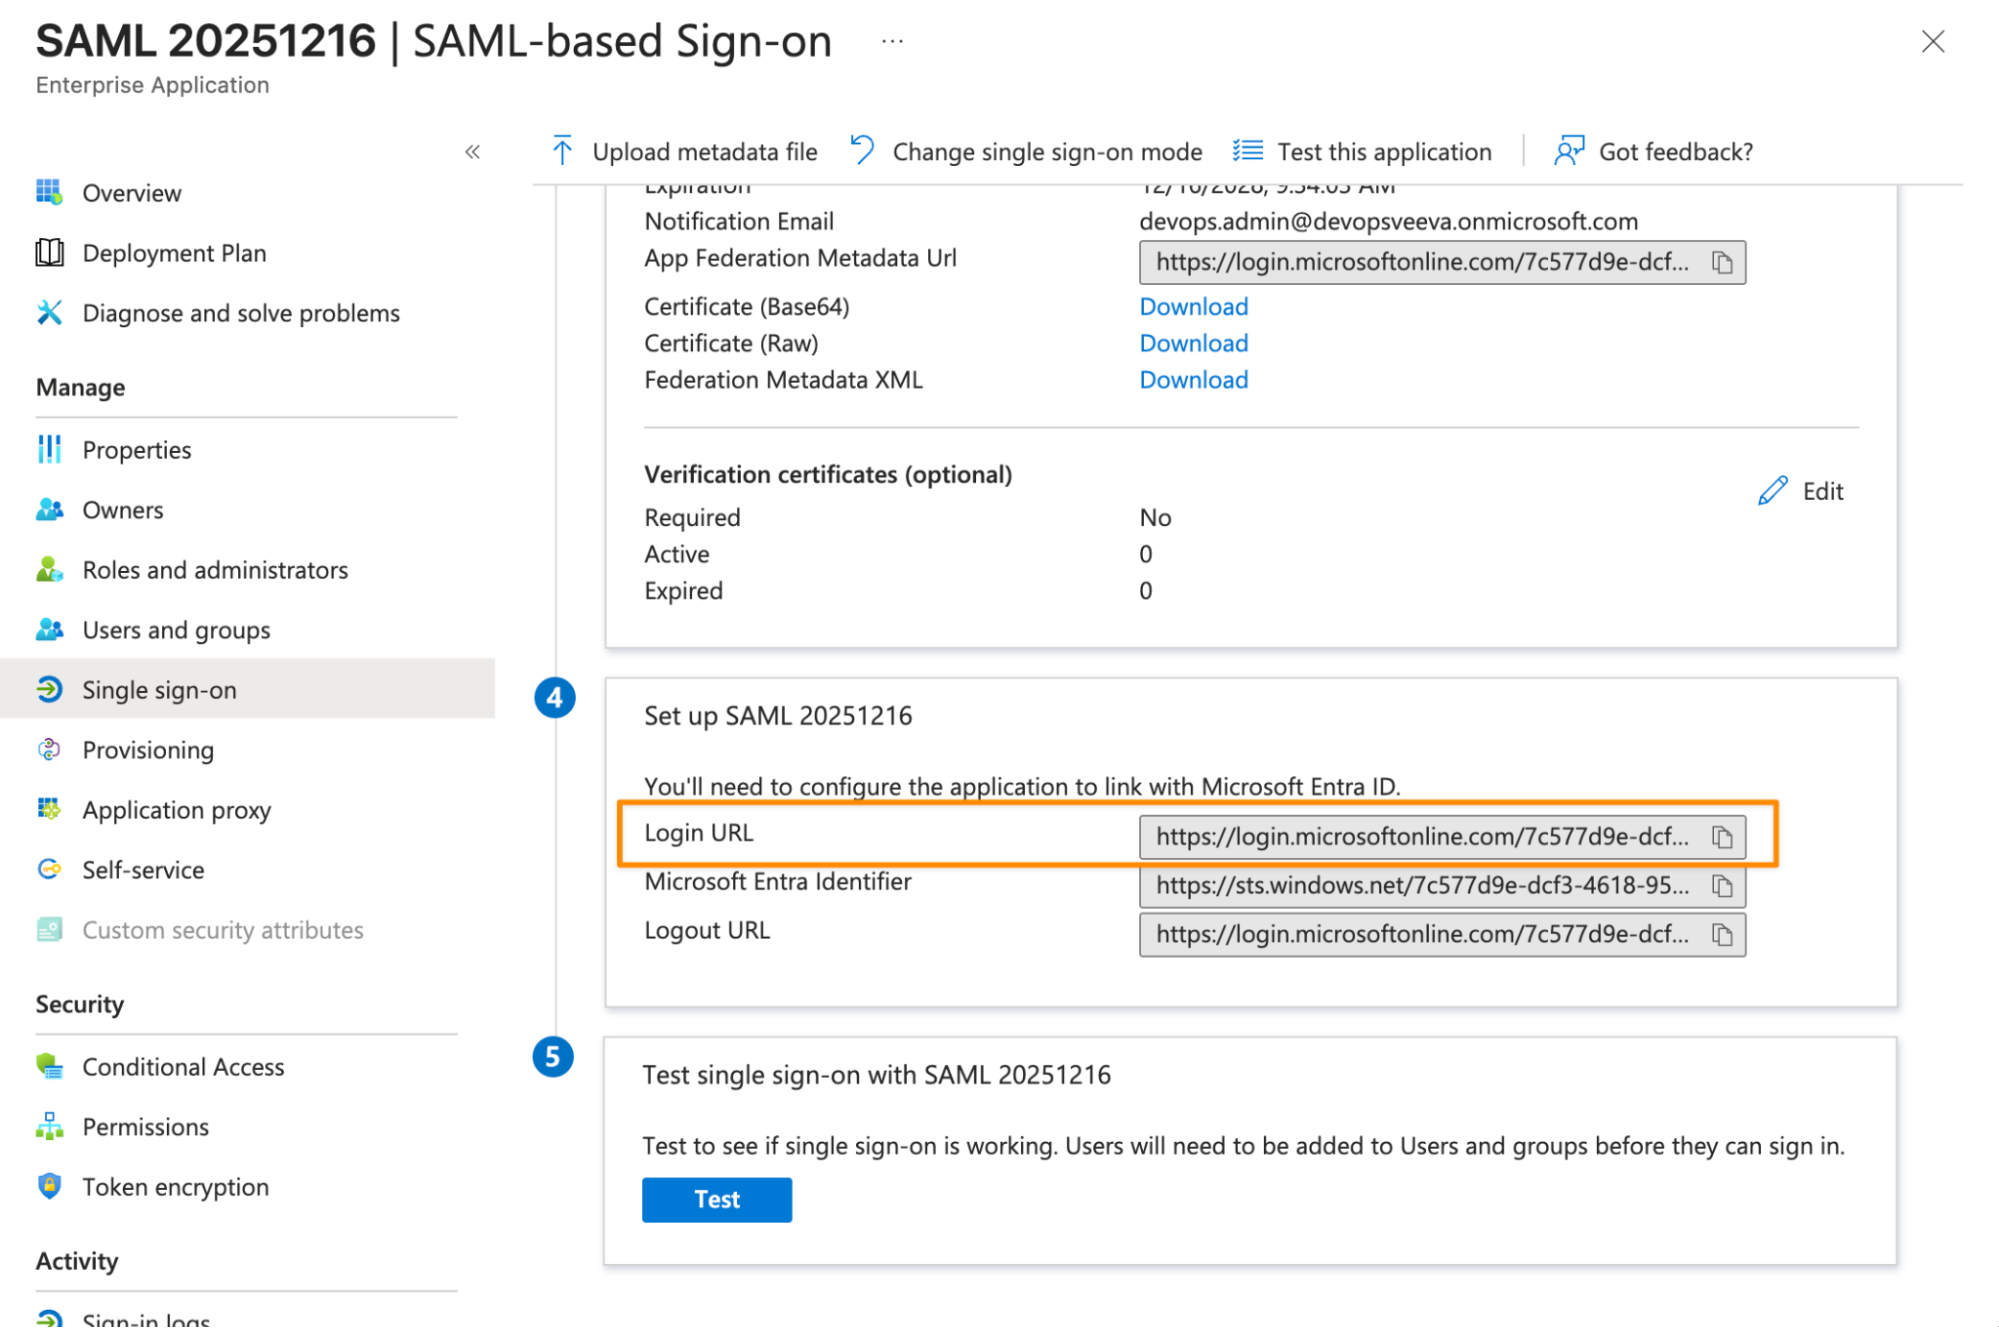
Task: Download Certificate (Raw)
Action: pyautogui.click(x=1193, y=343)
